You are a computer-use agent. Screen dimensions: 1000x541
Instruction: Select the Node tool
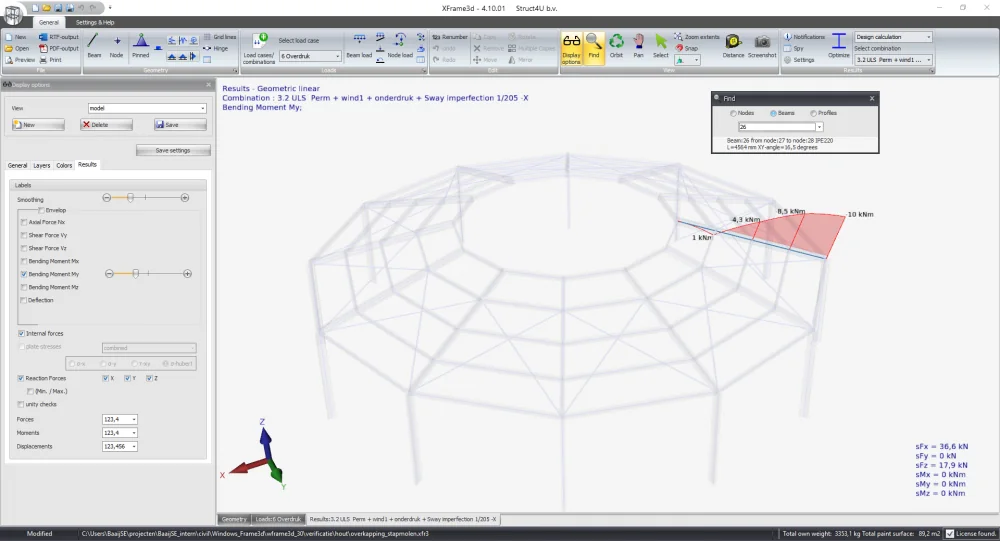click(116, 46)
